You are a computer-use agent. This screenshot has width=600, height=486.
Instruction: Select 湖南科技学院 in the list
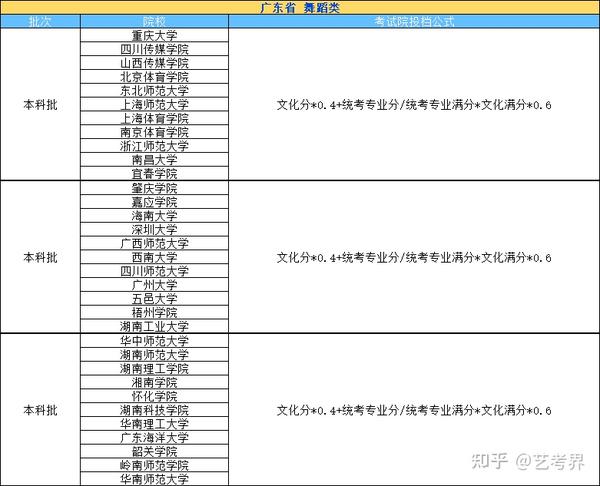pyautogui.click(x=154, y=410)
